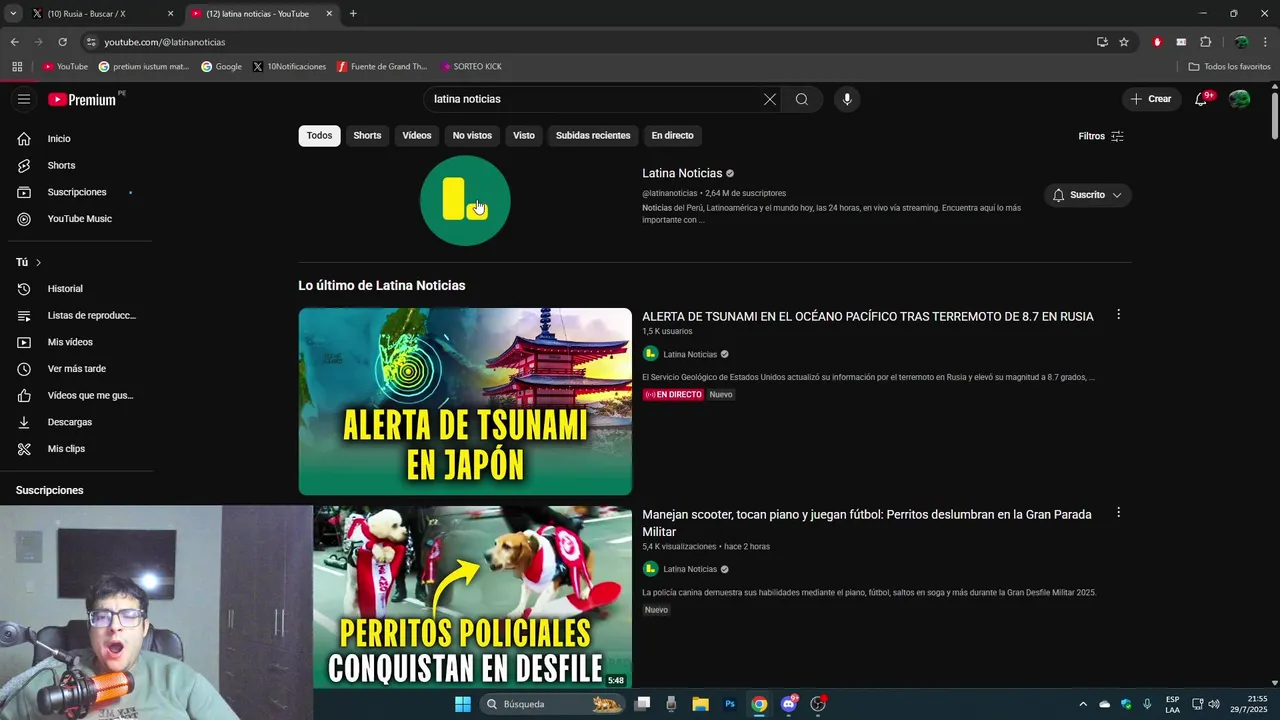
Task: Open the Chrome tab search dropdown arrow
Action: click(x=13, y=14)
